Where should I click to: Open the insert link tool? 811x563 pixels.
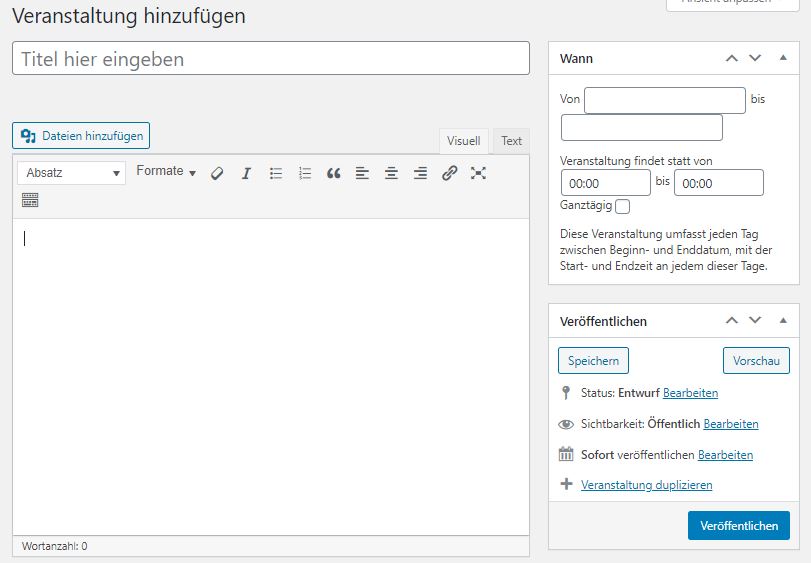pos(449,173)
